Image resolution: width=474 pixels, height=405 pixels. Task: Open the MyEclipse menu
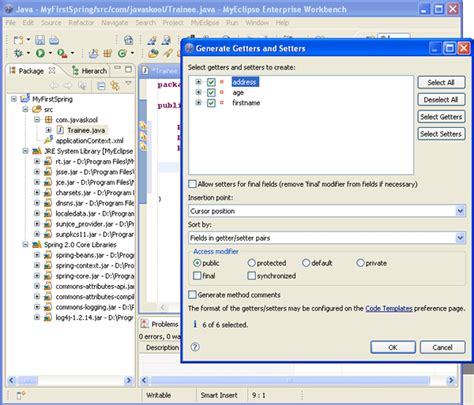coord(205,23)
